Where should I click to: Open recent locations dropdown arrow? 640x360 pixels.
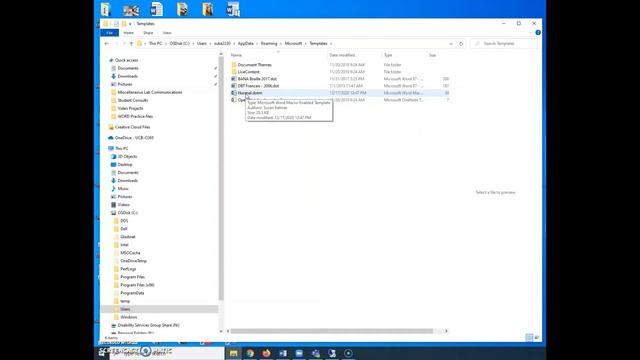[124, 44]
